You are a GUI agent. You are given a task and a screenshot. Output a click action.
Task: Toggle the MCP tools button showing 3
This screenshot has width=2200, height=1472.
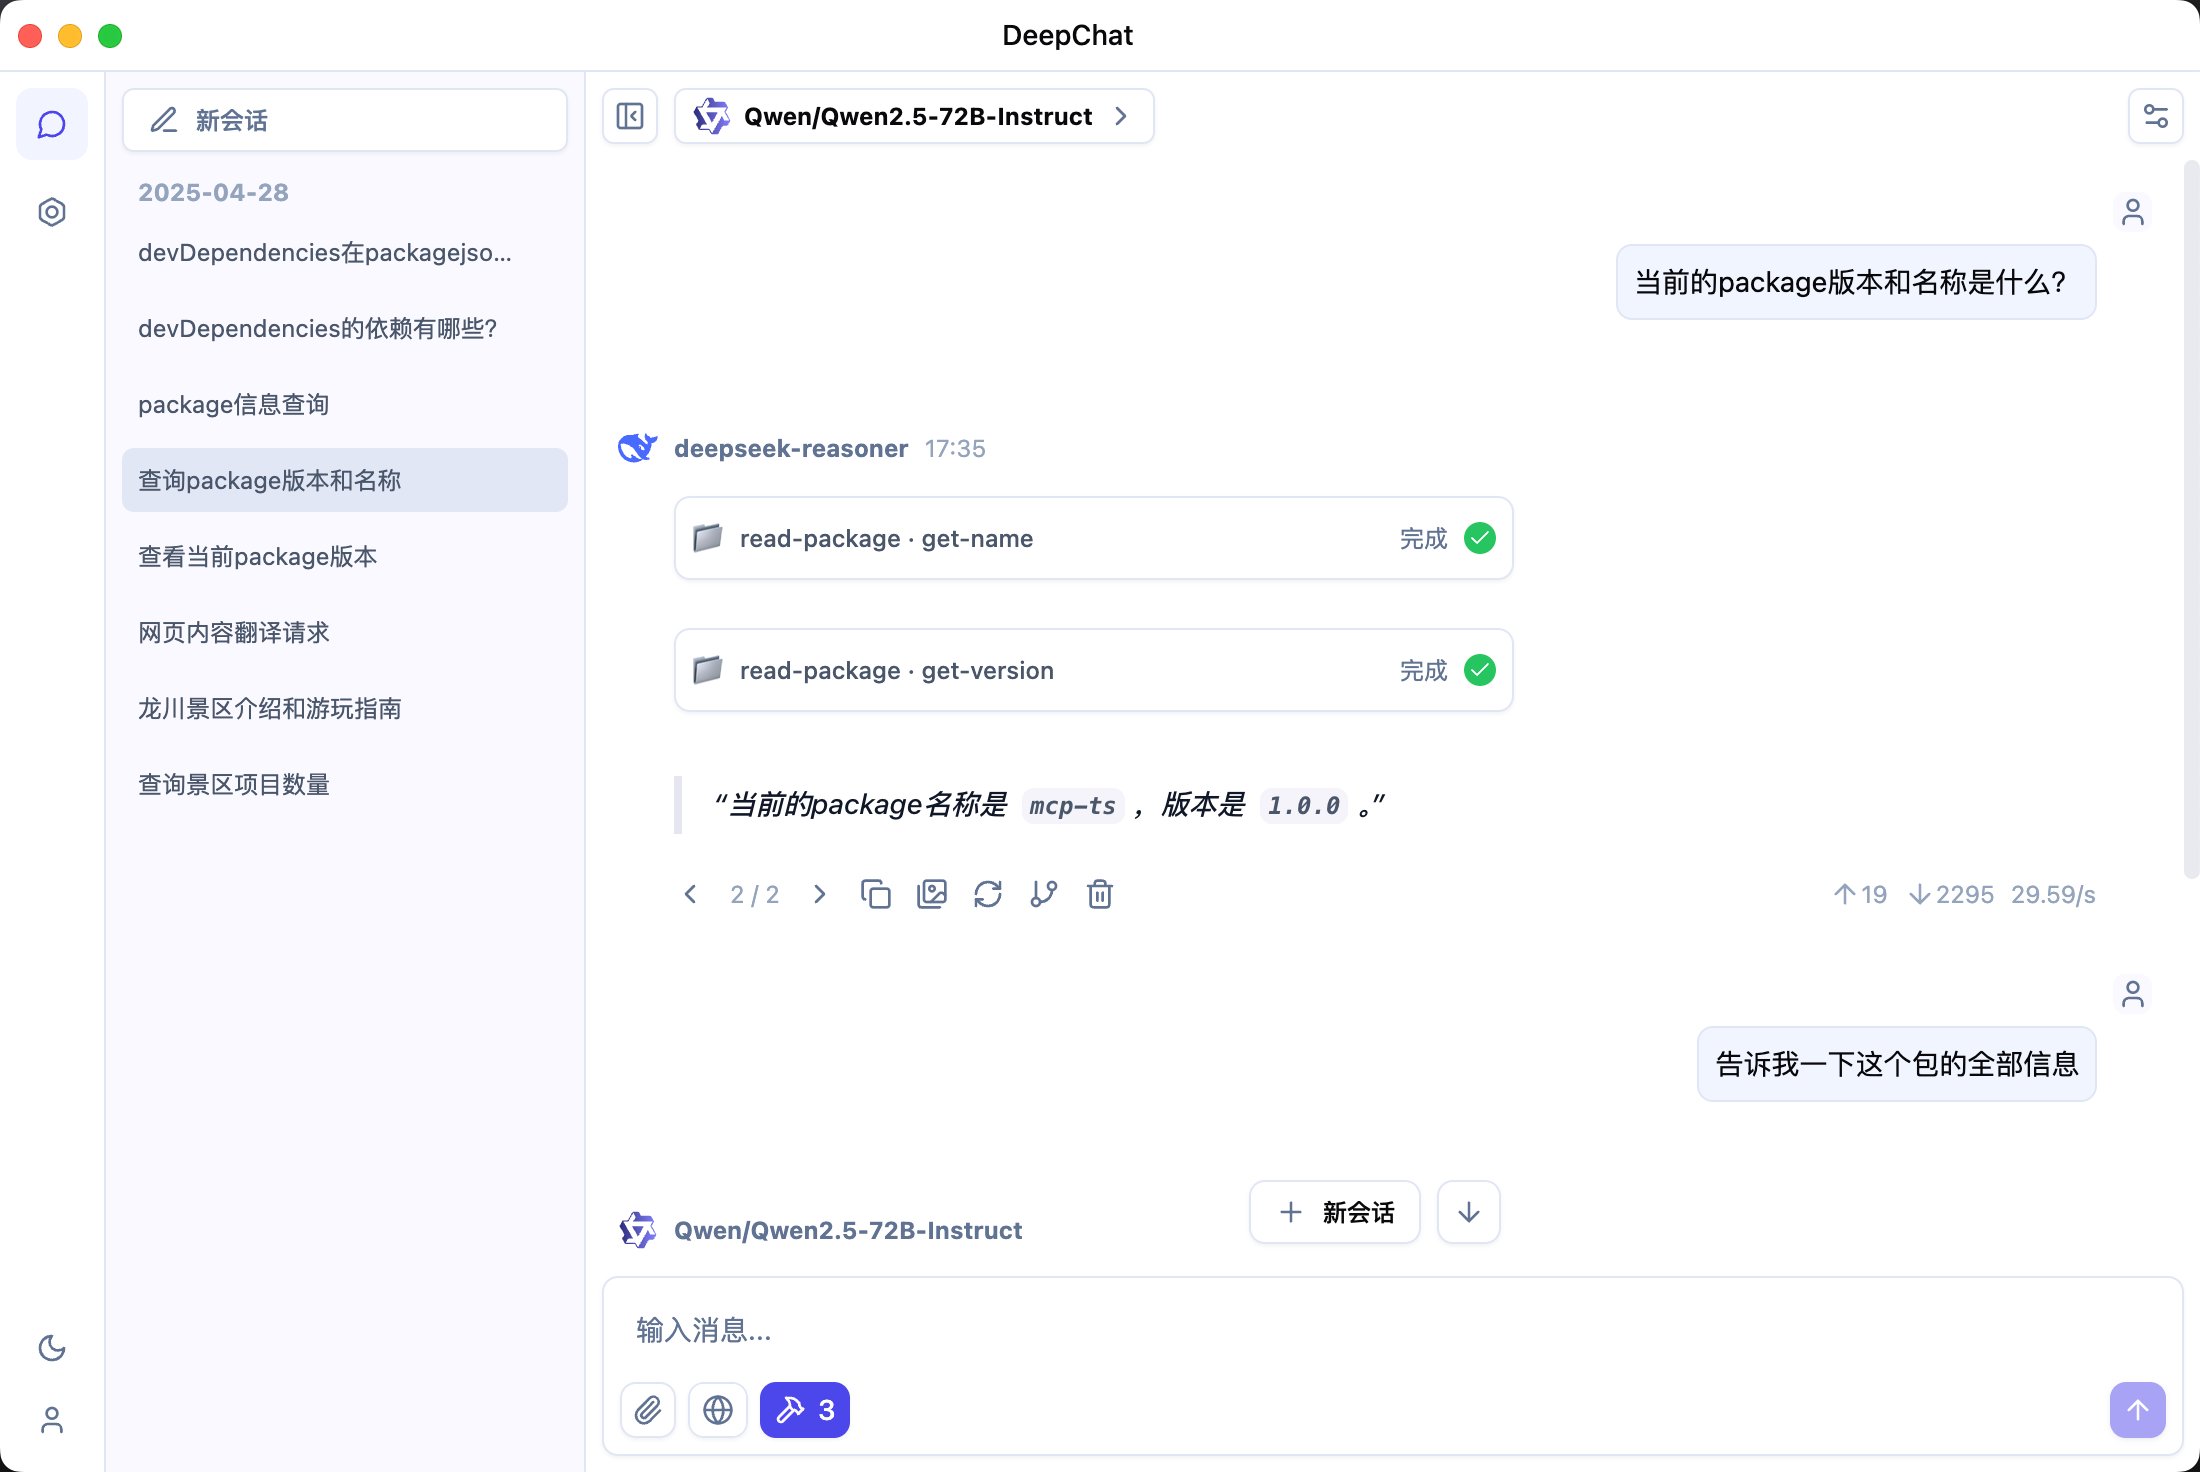click(805, 1410)
